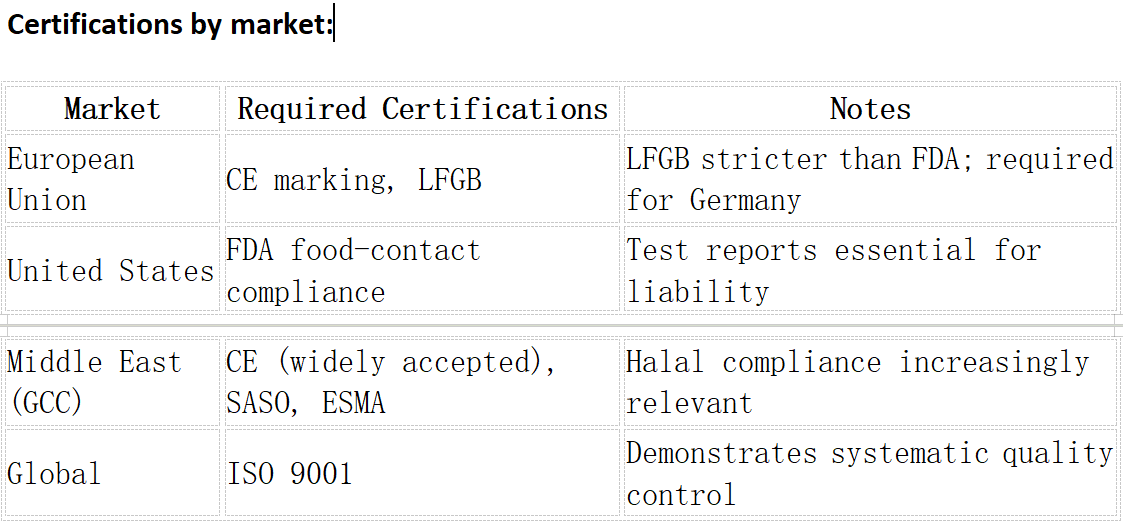Image resolution: width=1123 pixels, height=522 pixels.
Task: Click 'Test reports essential for liability' cell
Action: (869, 270)
